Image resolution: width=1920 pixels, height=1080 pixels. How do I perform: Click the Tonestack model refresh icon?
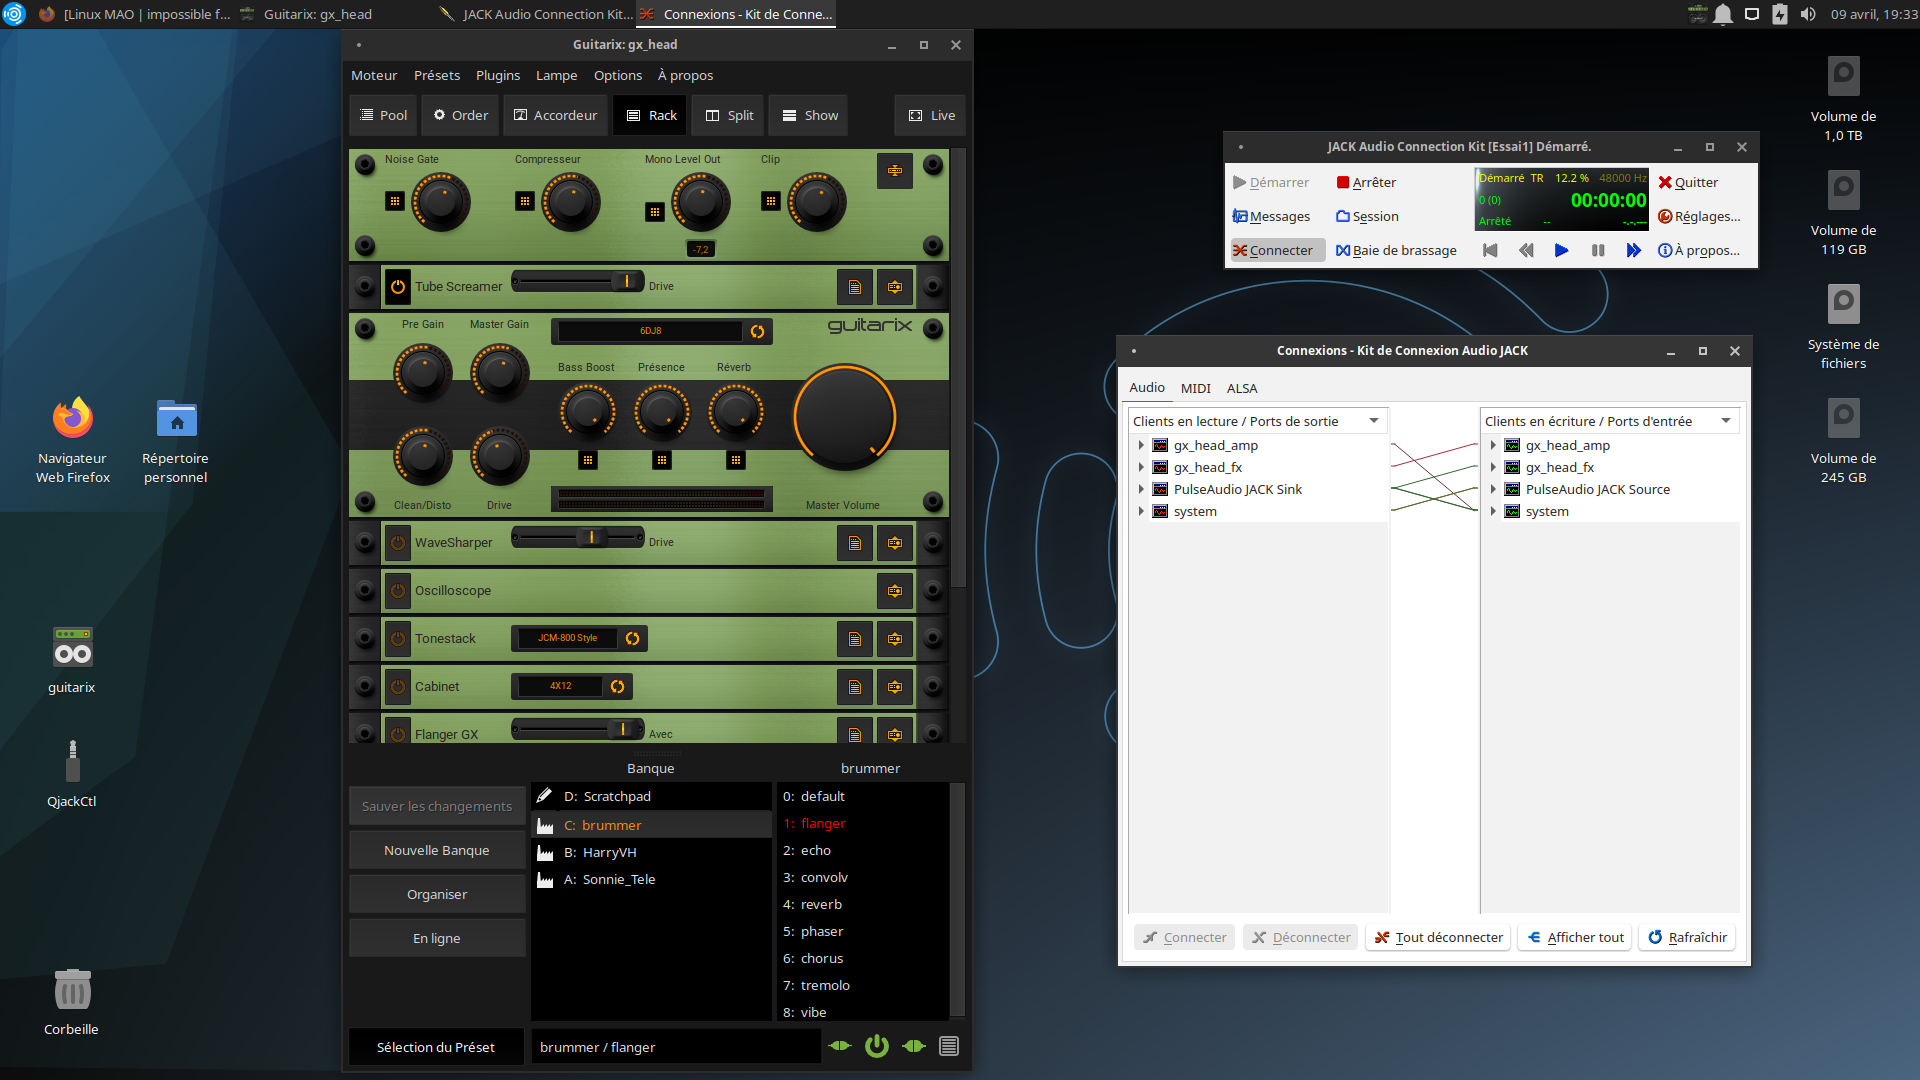[x=632, y=639]
